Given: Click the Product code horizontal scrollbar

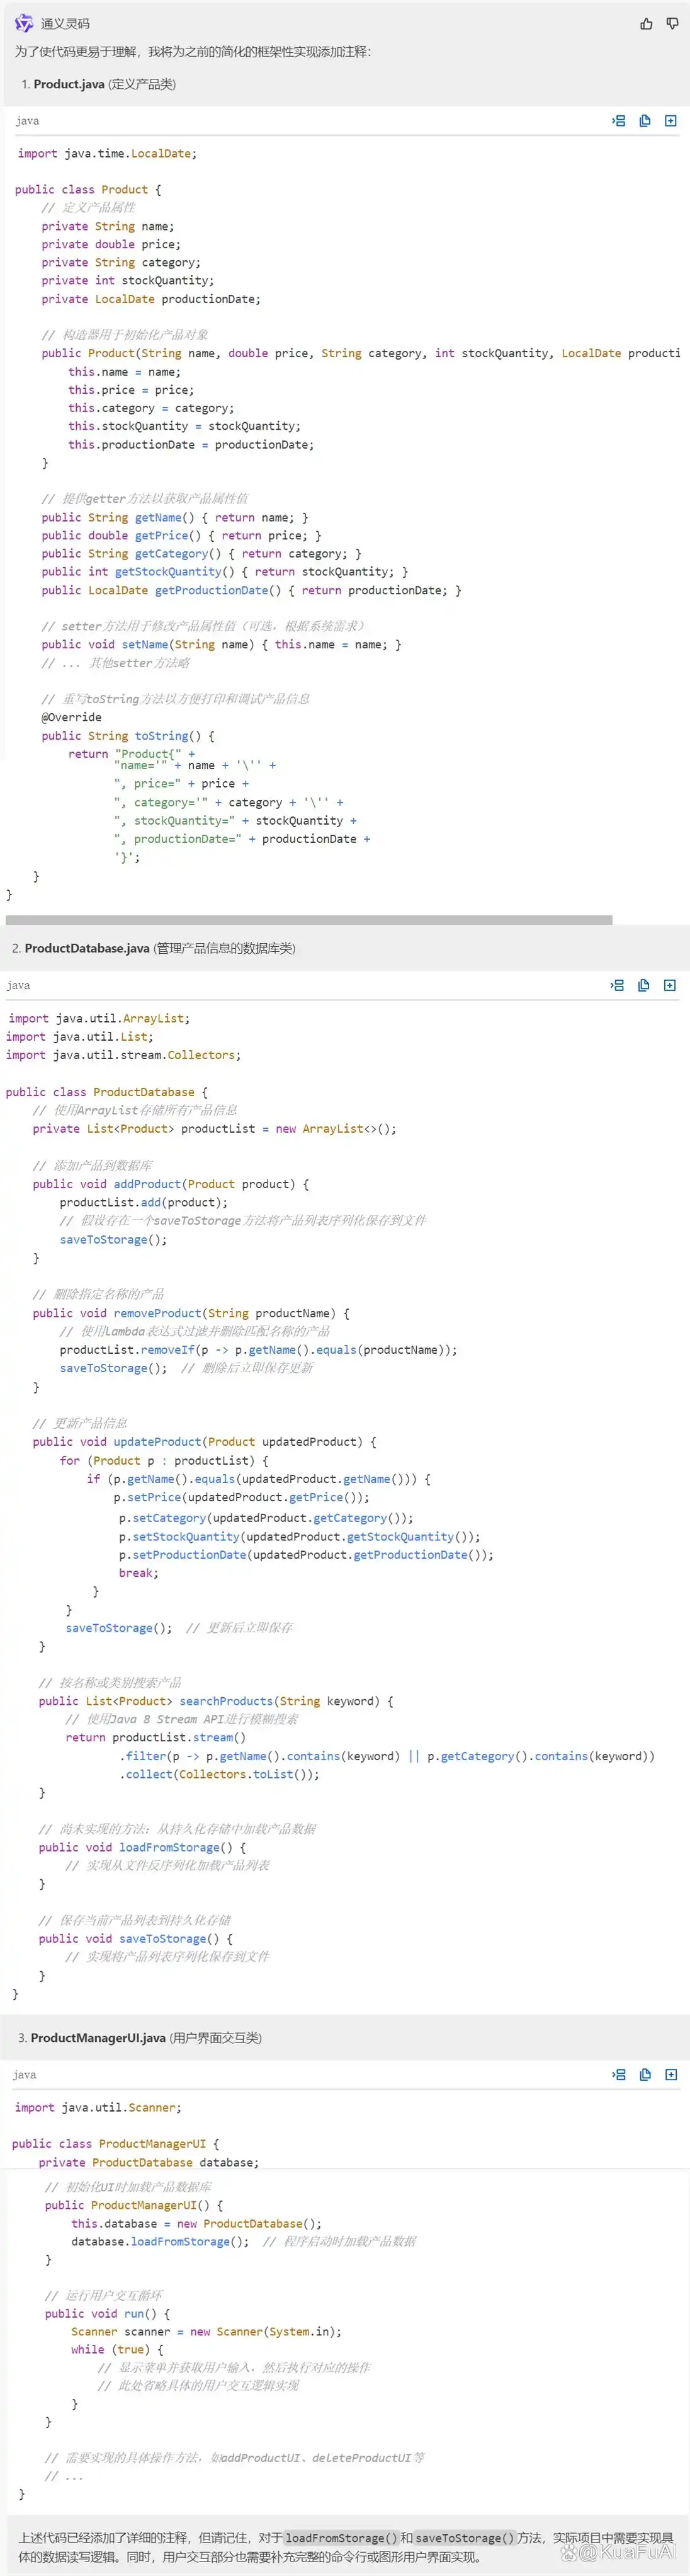Looking at the screenshot, I should pyautogui.click(x=308, y=919).
